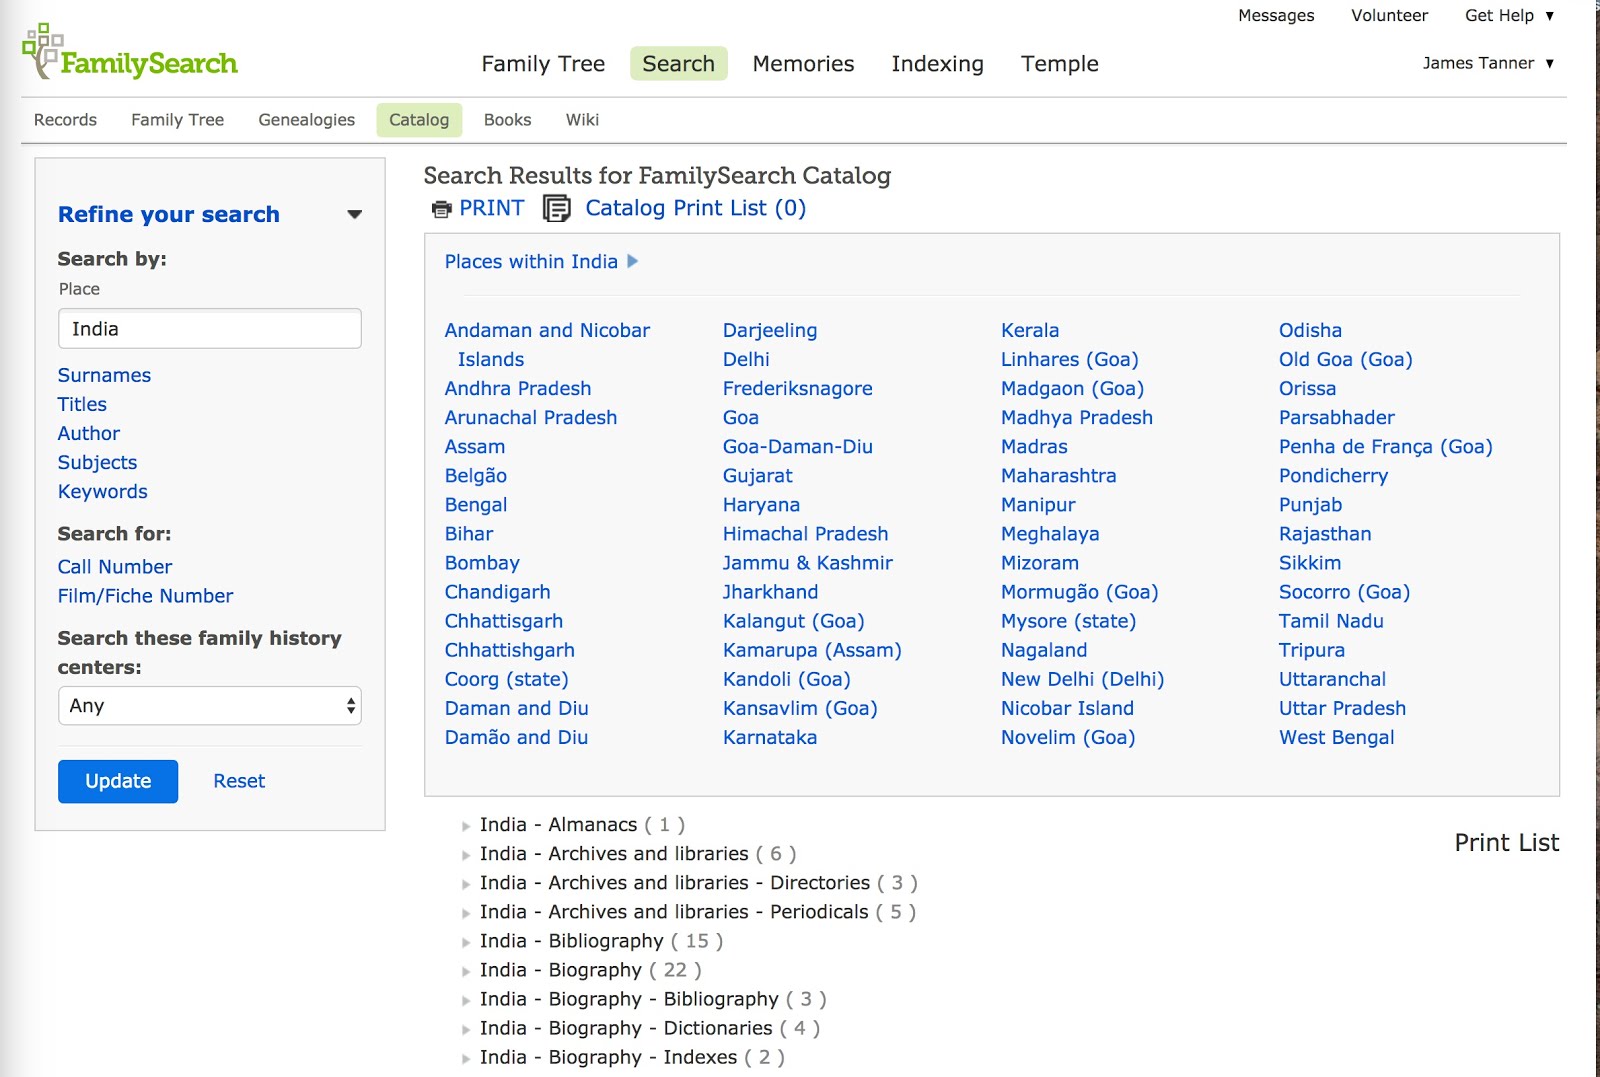Viewport: 1600px width, 1077px height.
Task: Open the Jammu & Kashmir place link
Action: point(808,563)
